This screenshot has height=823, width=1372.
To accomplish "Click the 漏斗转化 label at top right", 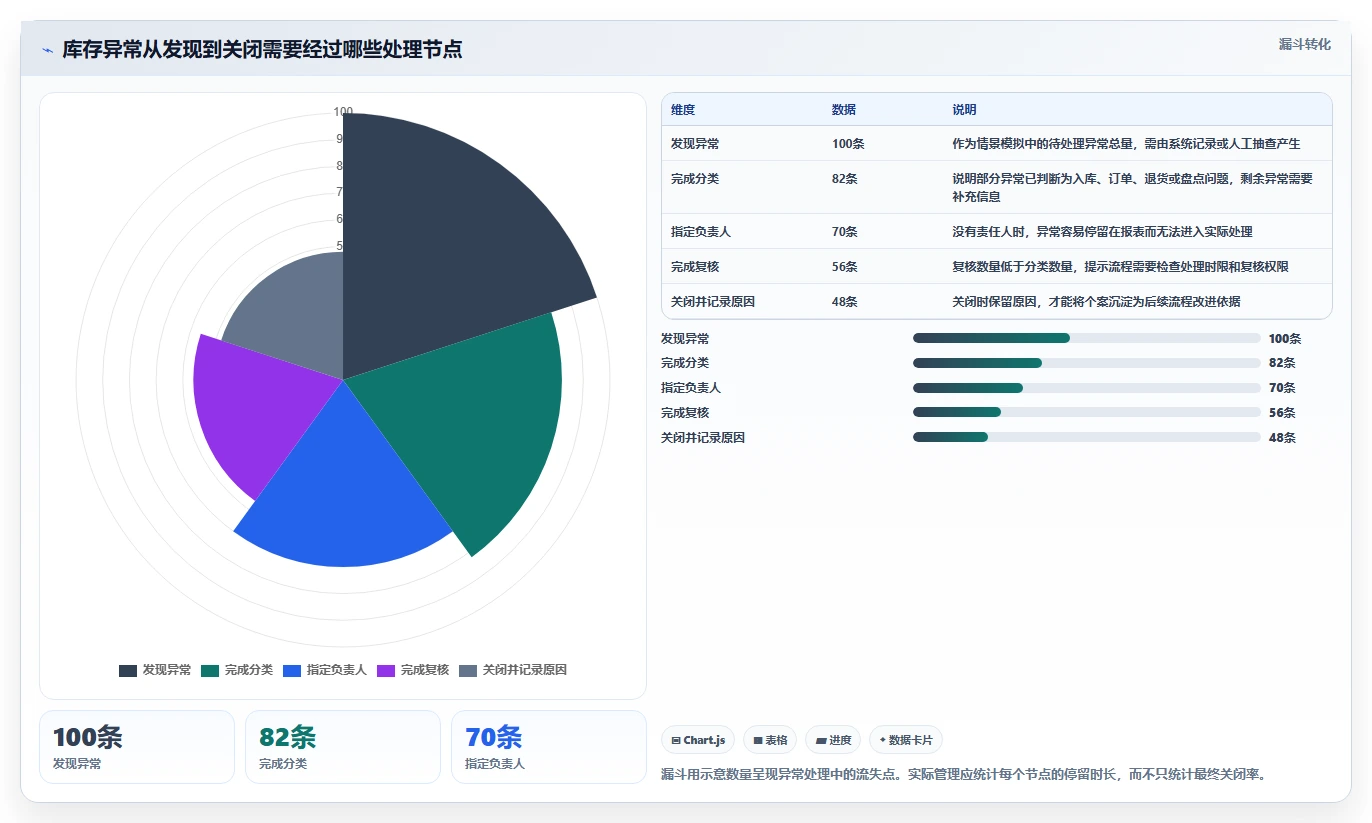I will pos(1304,44).
